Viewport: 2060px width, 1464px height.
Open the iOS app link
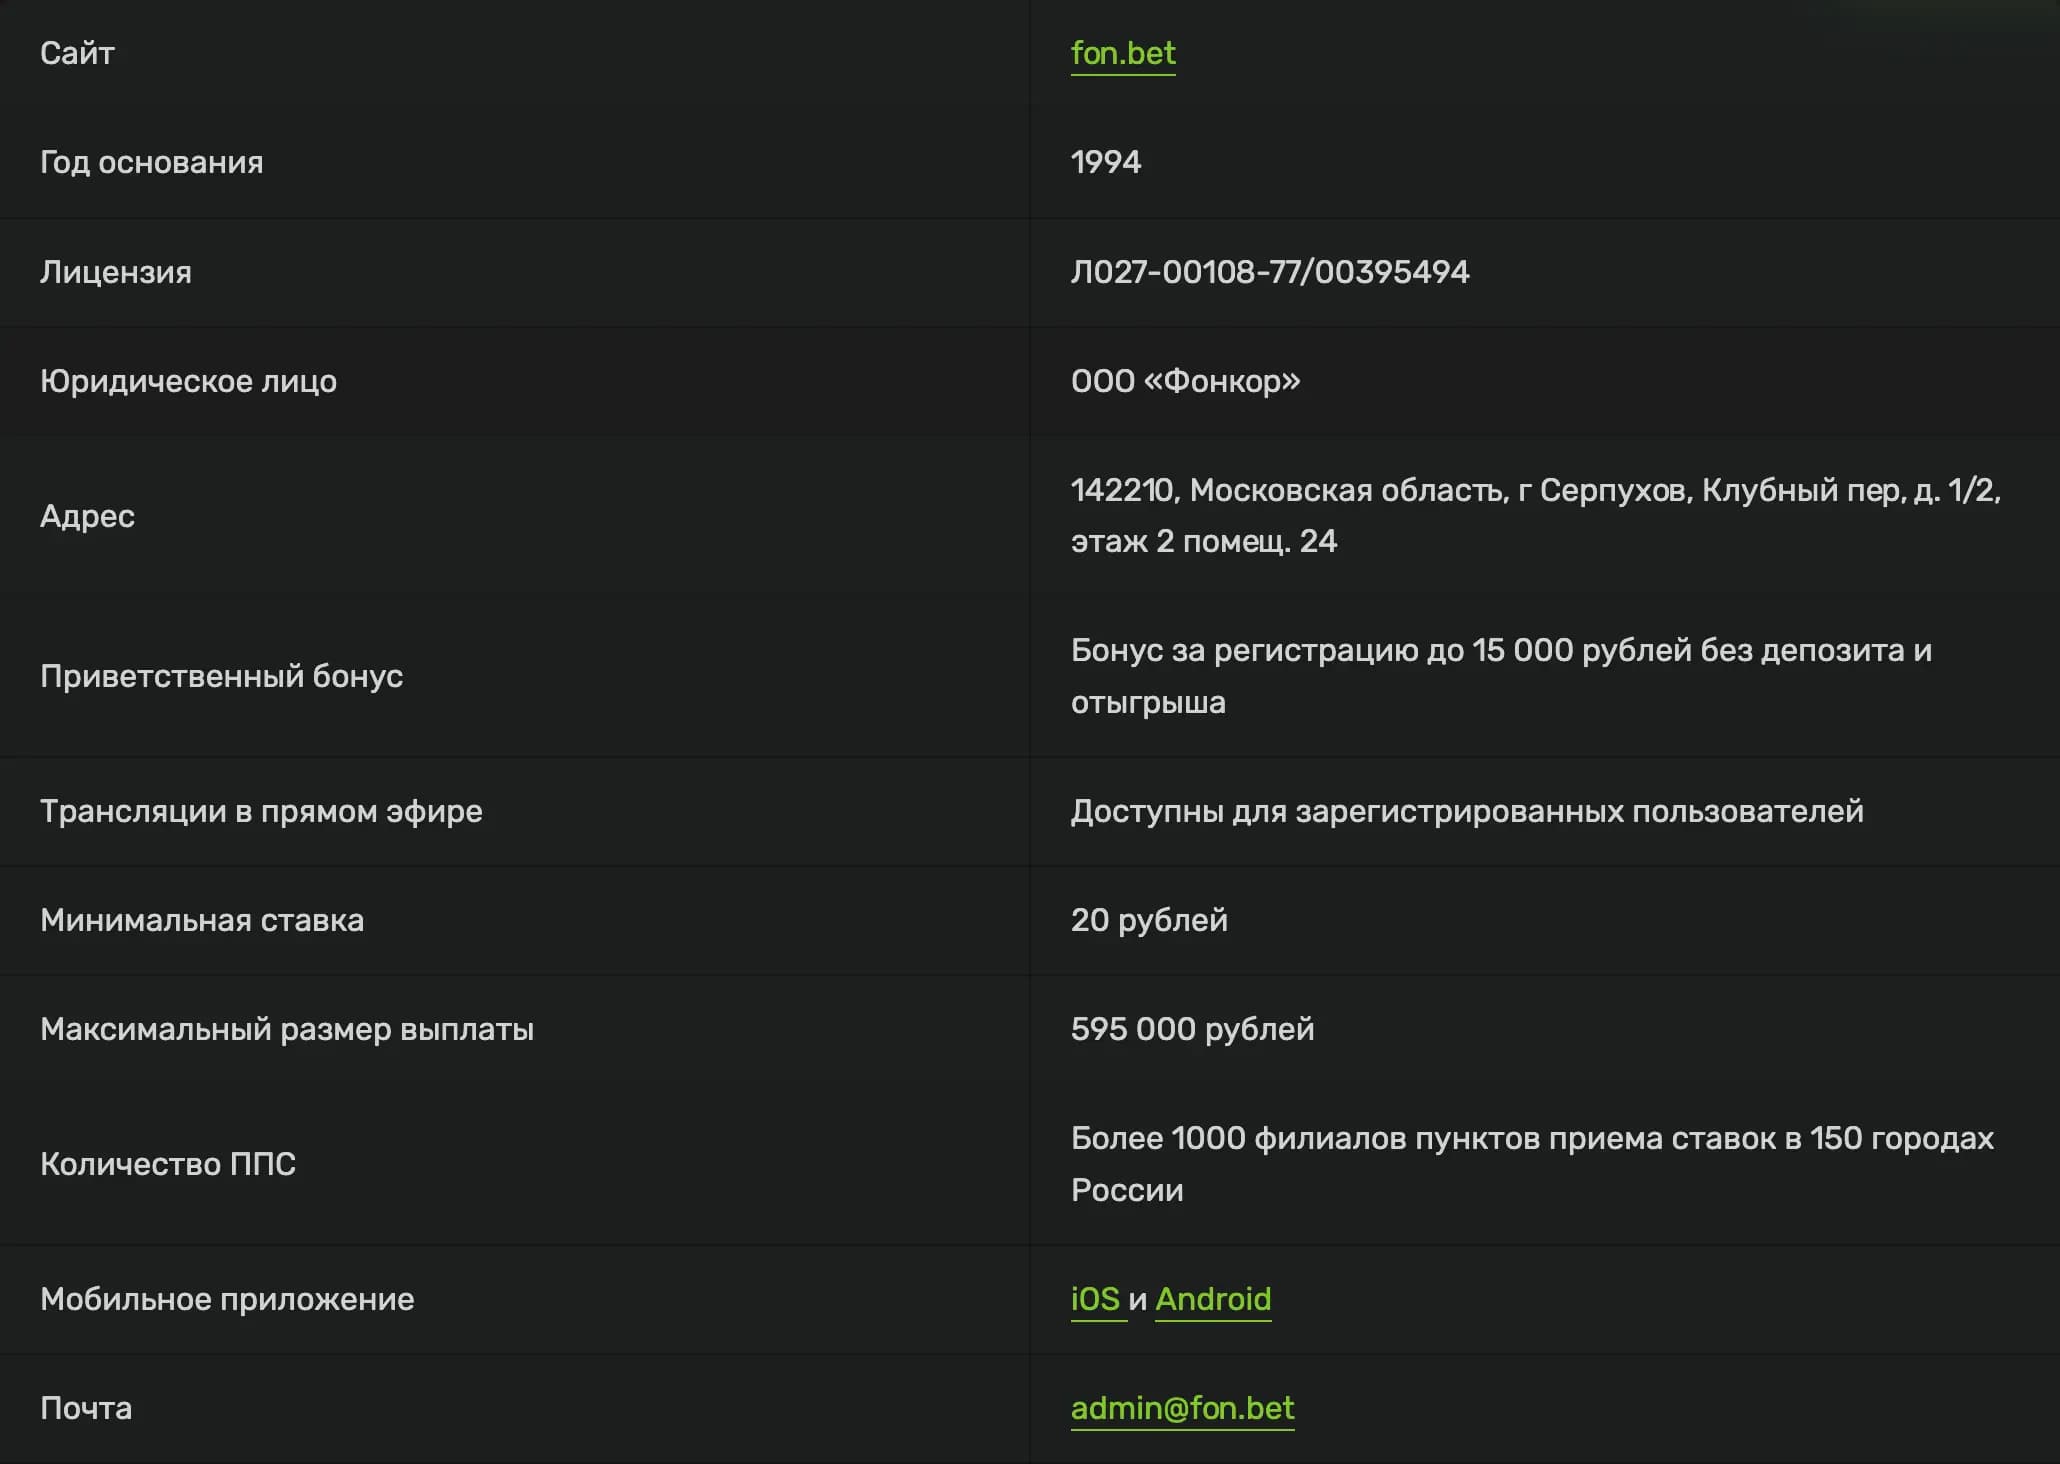[x=1095, y=1299]
